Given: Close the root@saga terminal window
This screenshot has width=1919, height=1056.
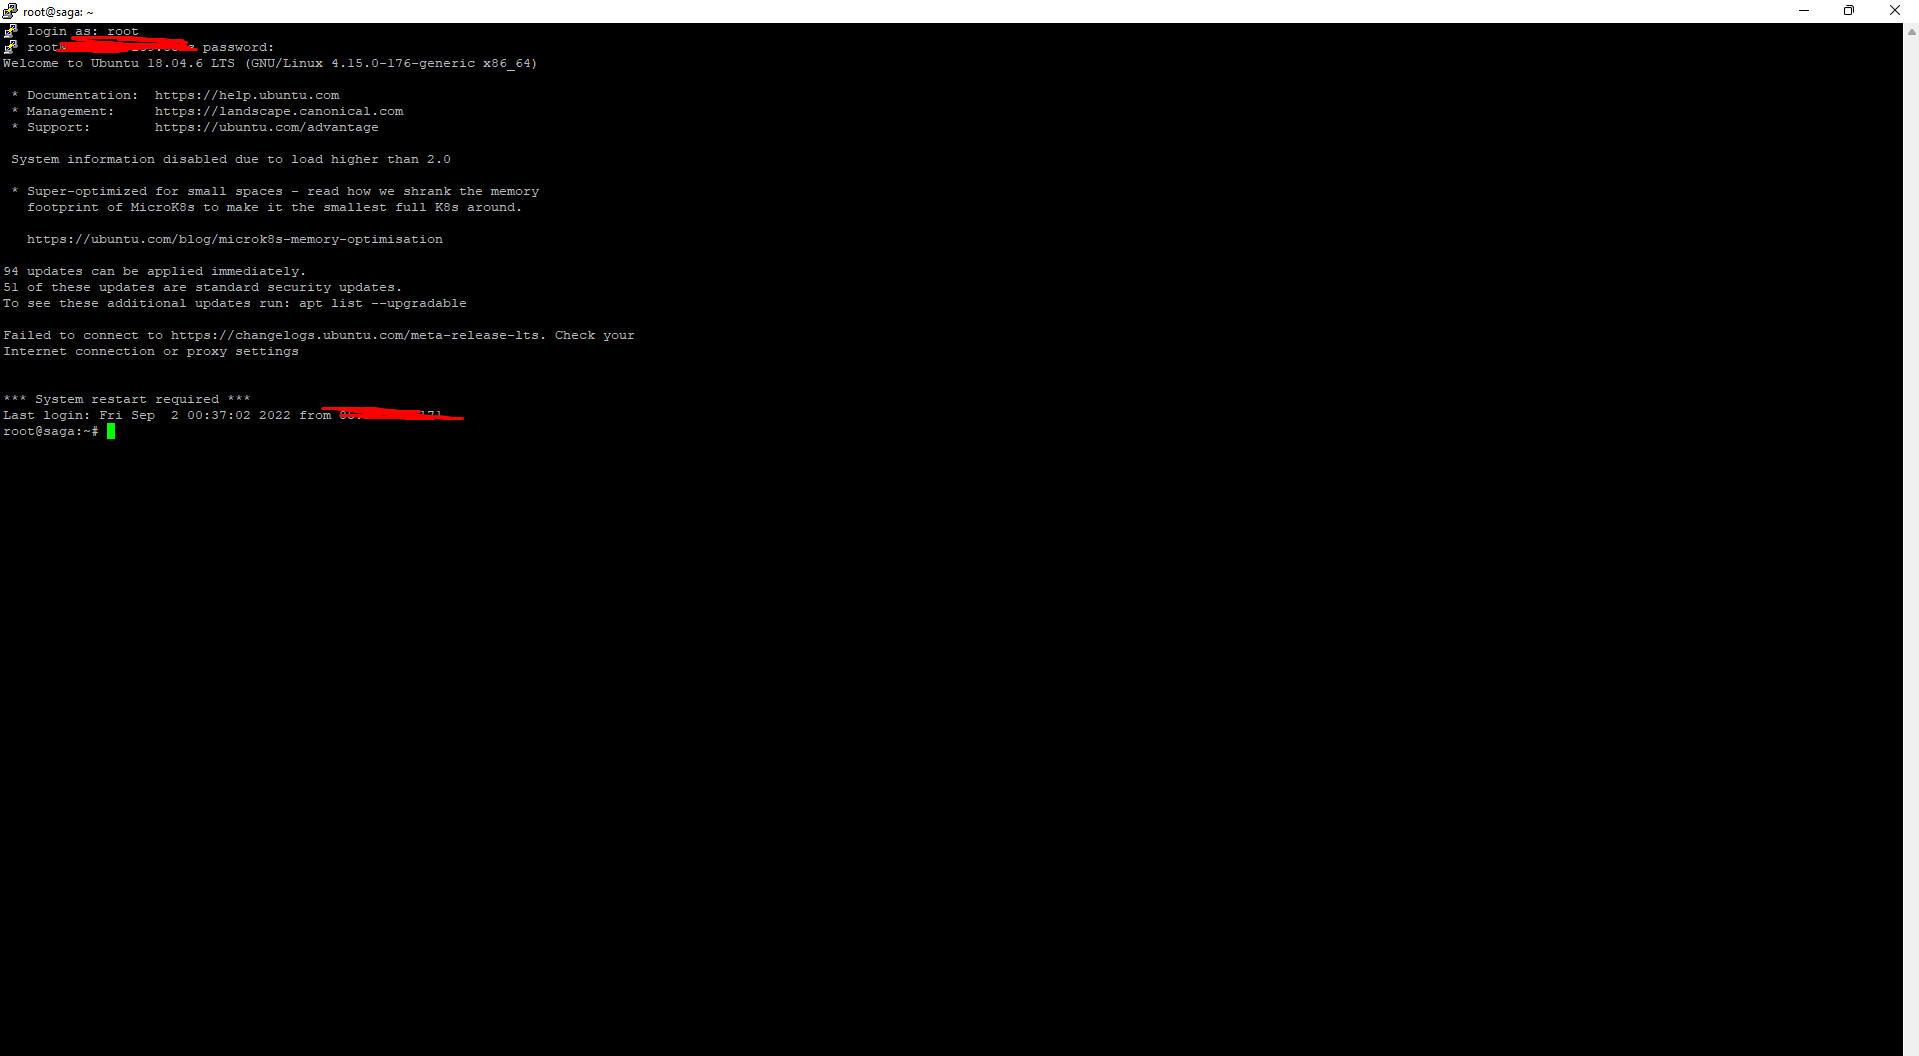Looking at the screenshot, I should pyautogui.click(x=1895, y=11).
